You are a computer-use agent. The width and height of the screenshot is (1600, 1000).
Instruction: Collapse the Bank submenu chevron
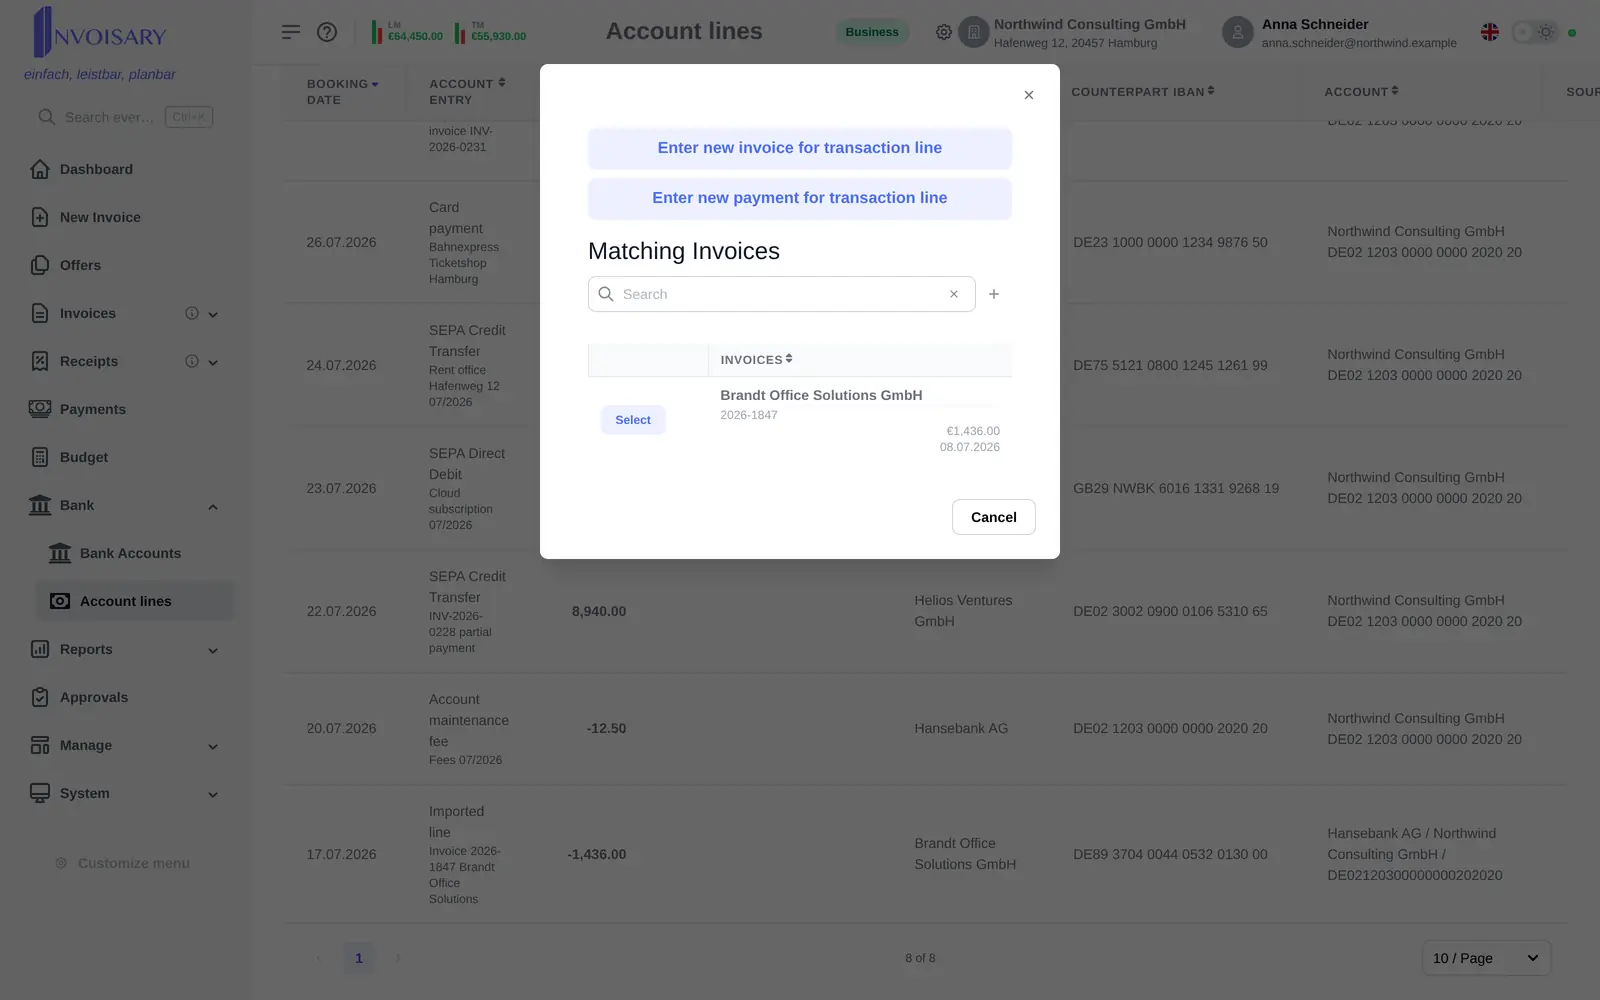pyautogui.click(x=213, y=507)
